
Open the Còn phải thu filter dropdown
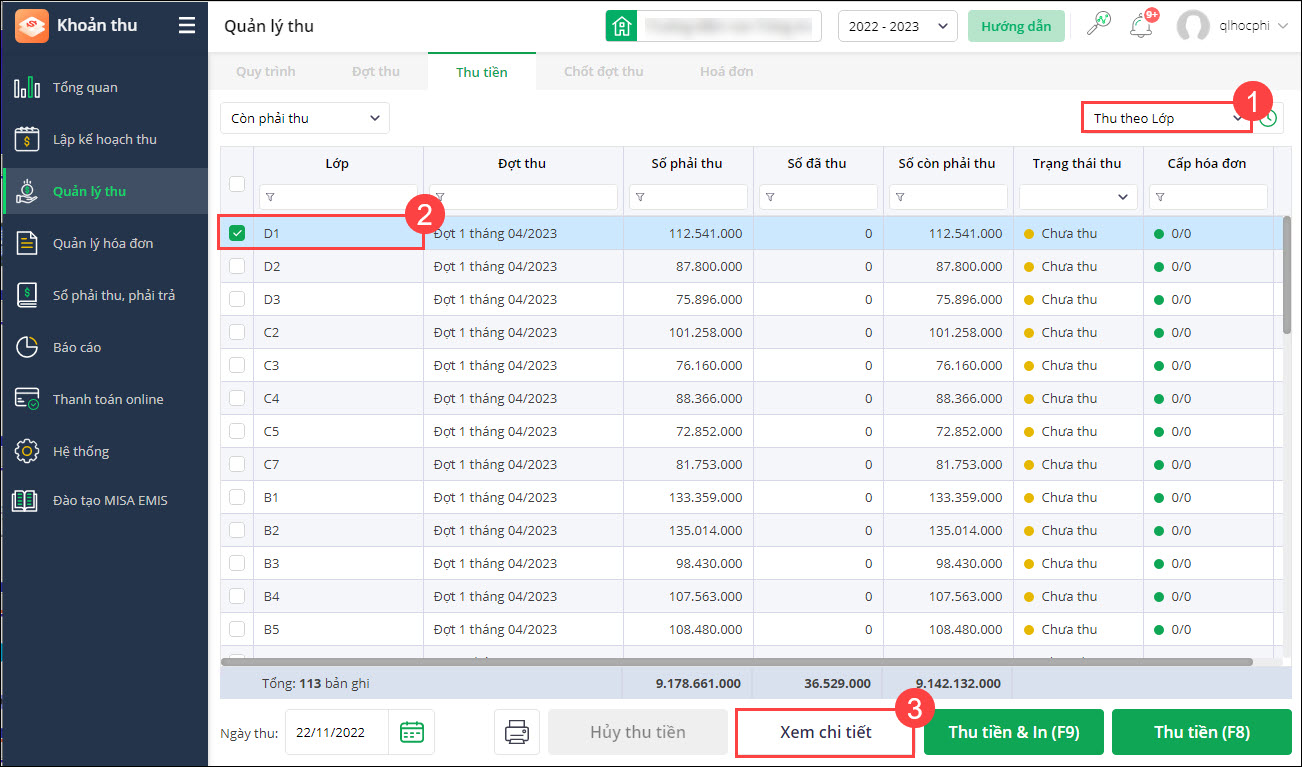click(305, 118)
